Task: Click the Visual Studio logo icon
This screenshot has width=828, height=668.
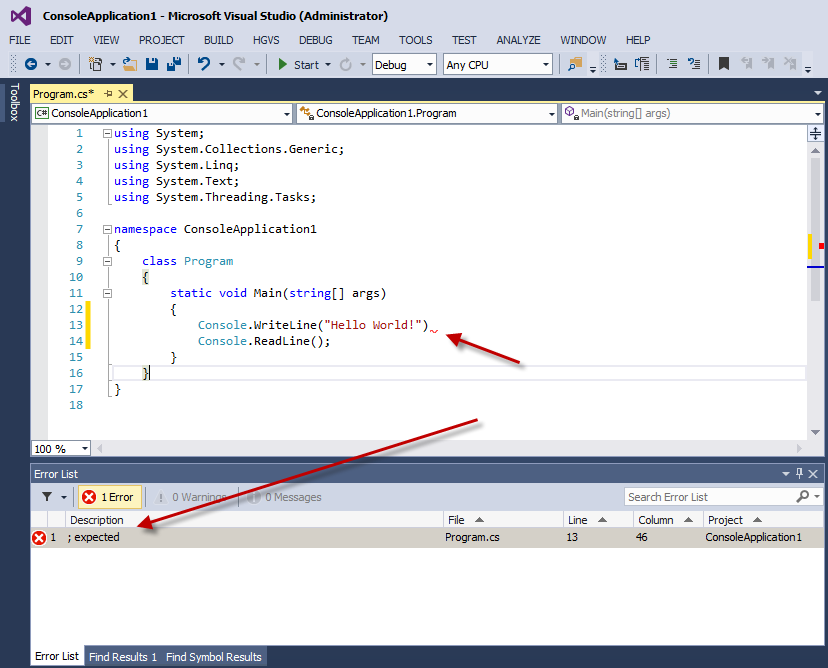Action: click(21, 16)
